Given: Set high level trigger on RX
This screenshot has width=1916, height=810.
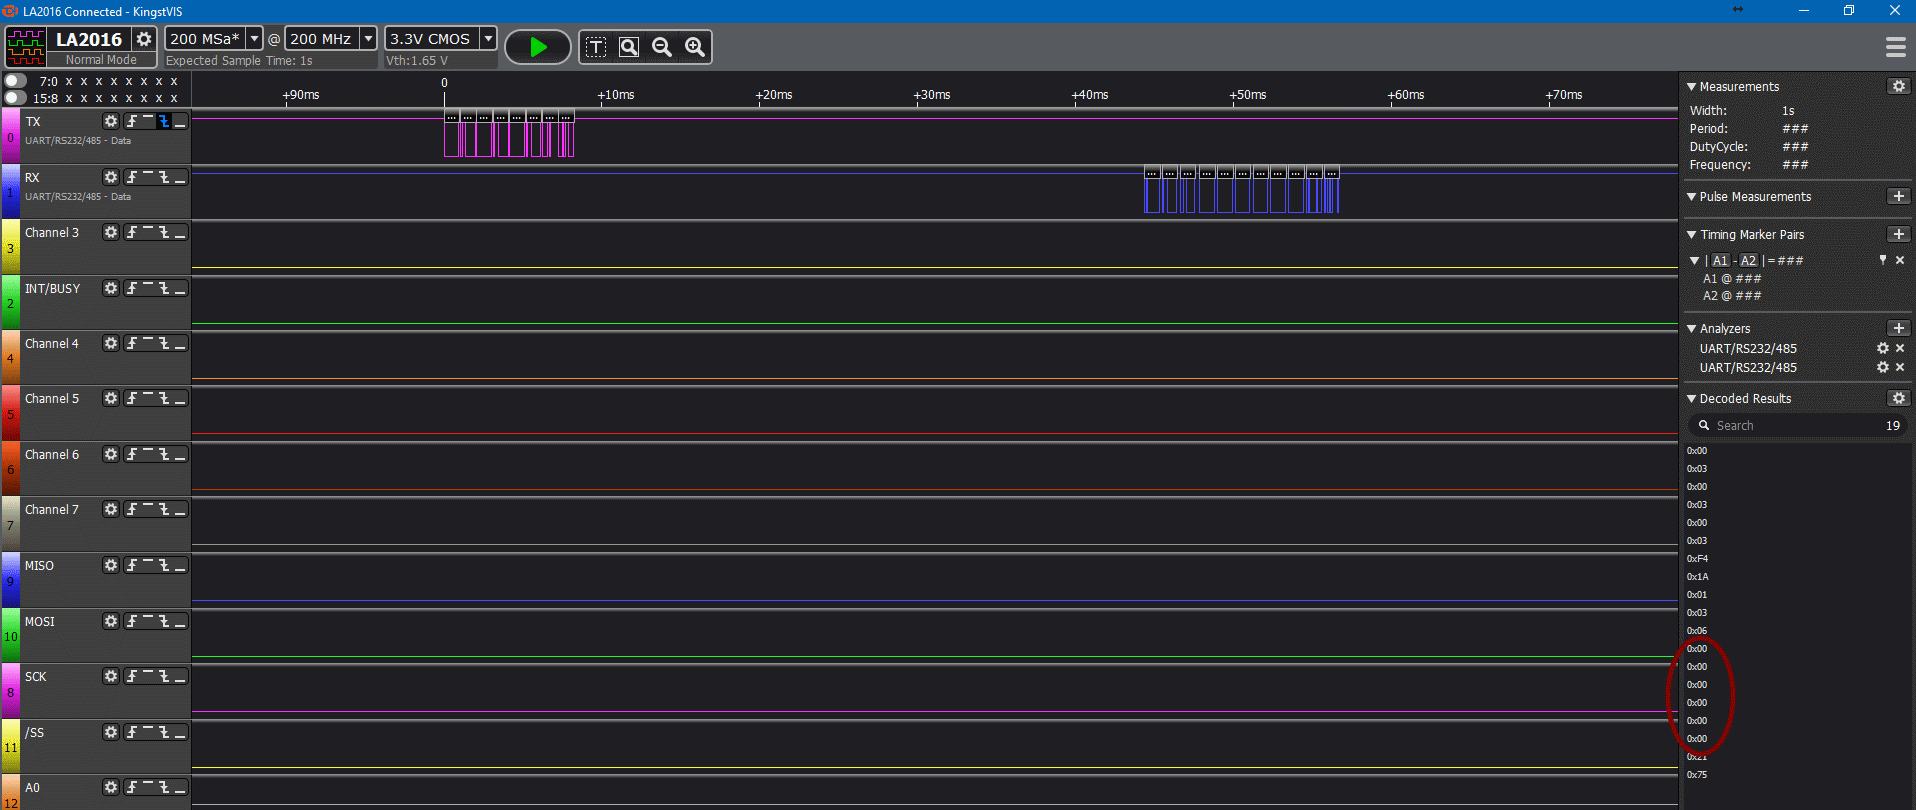Looking at the screenshot, I should [x=148, y=177].
